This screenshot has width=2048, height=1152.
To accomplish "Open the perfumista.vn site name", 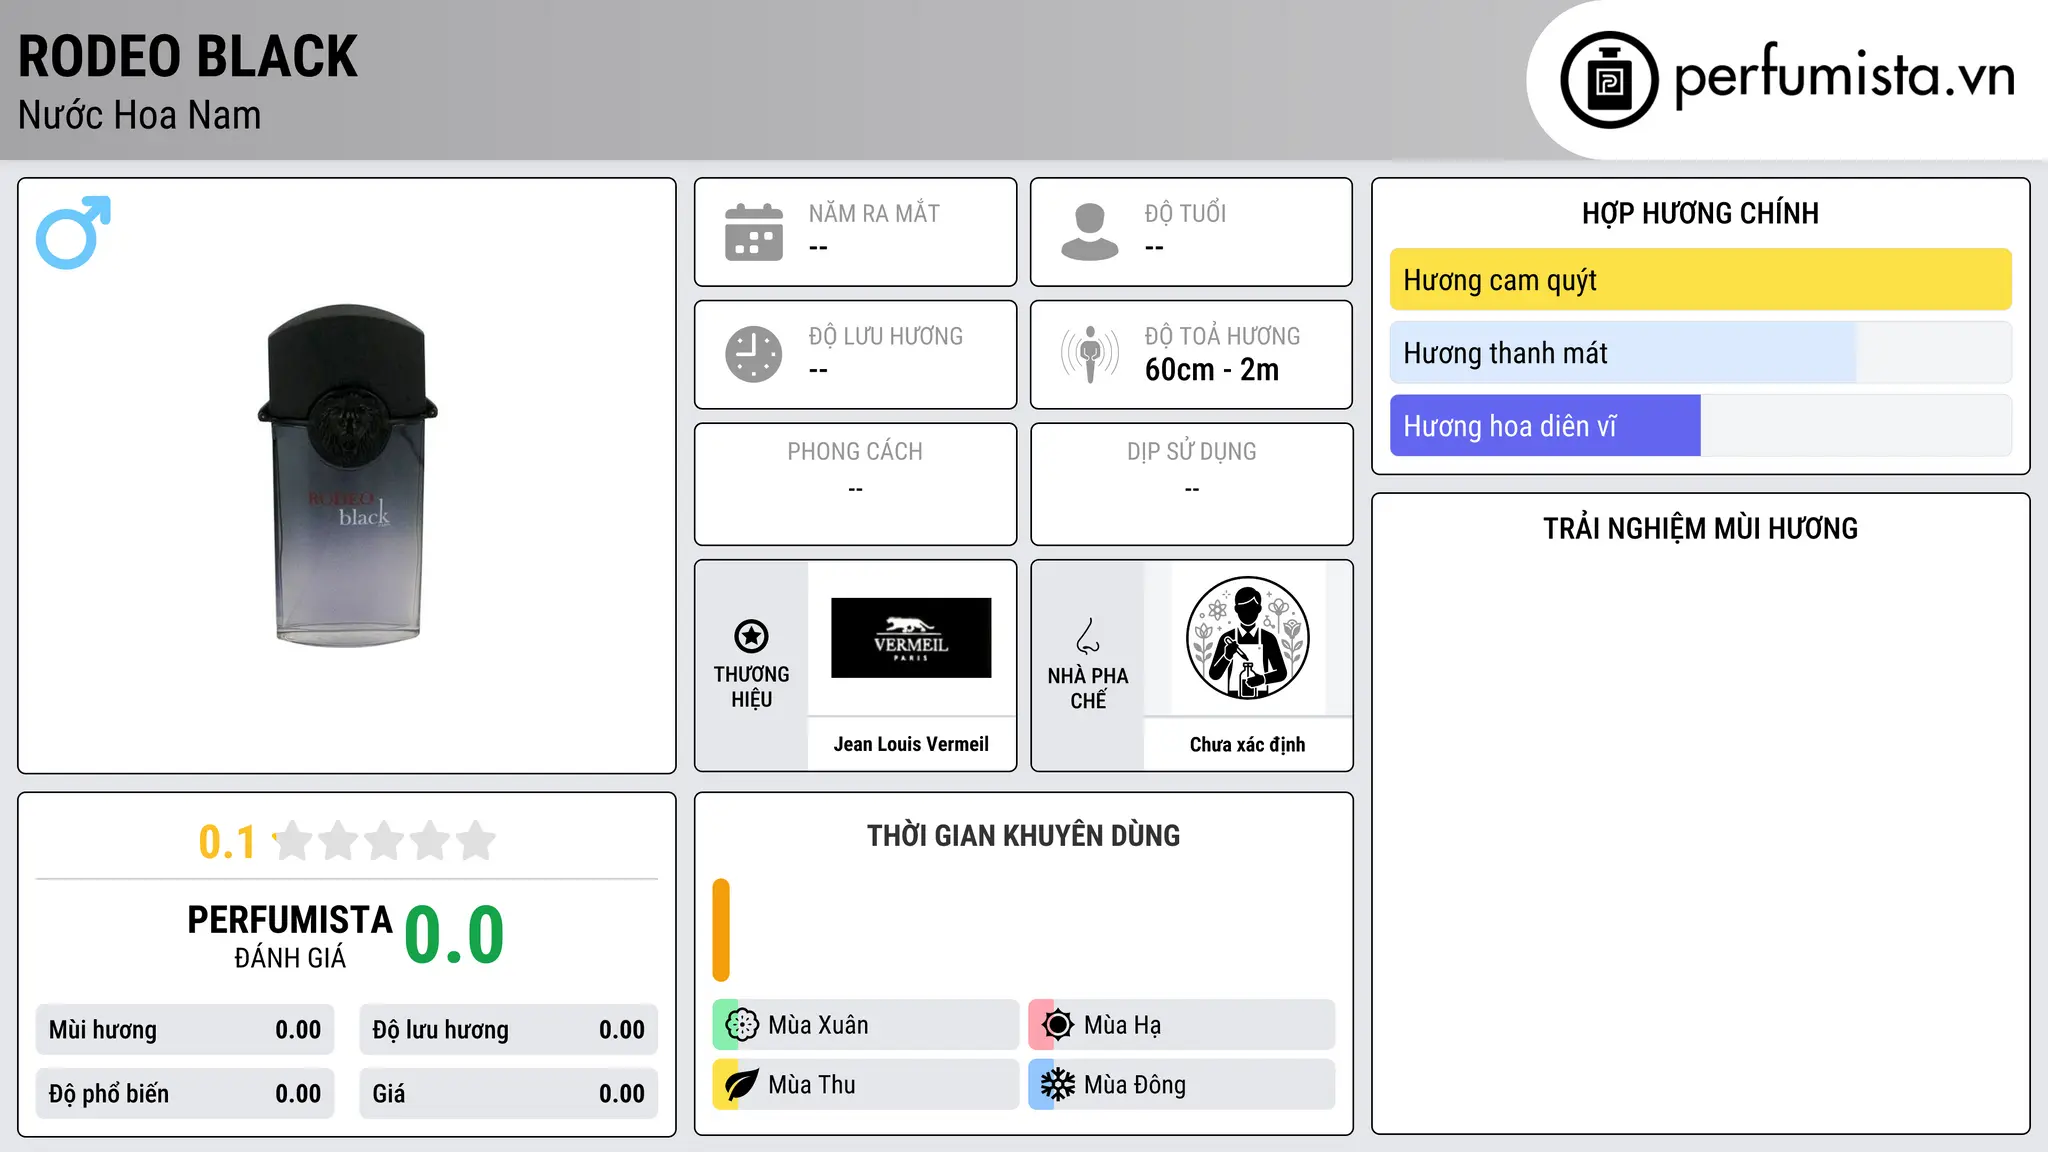I will (x=1844, y=77).
